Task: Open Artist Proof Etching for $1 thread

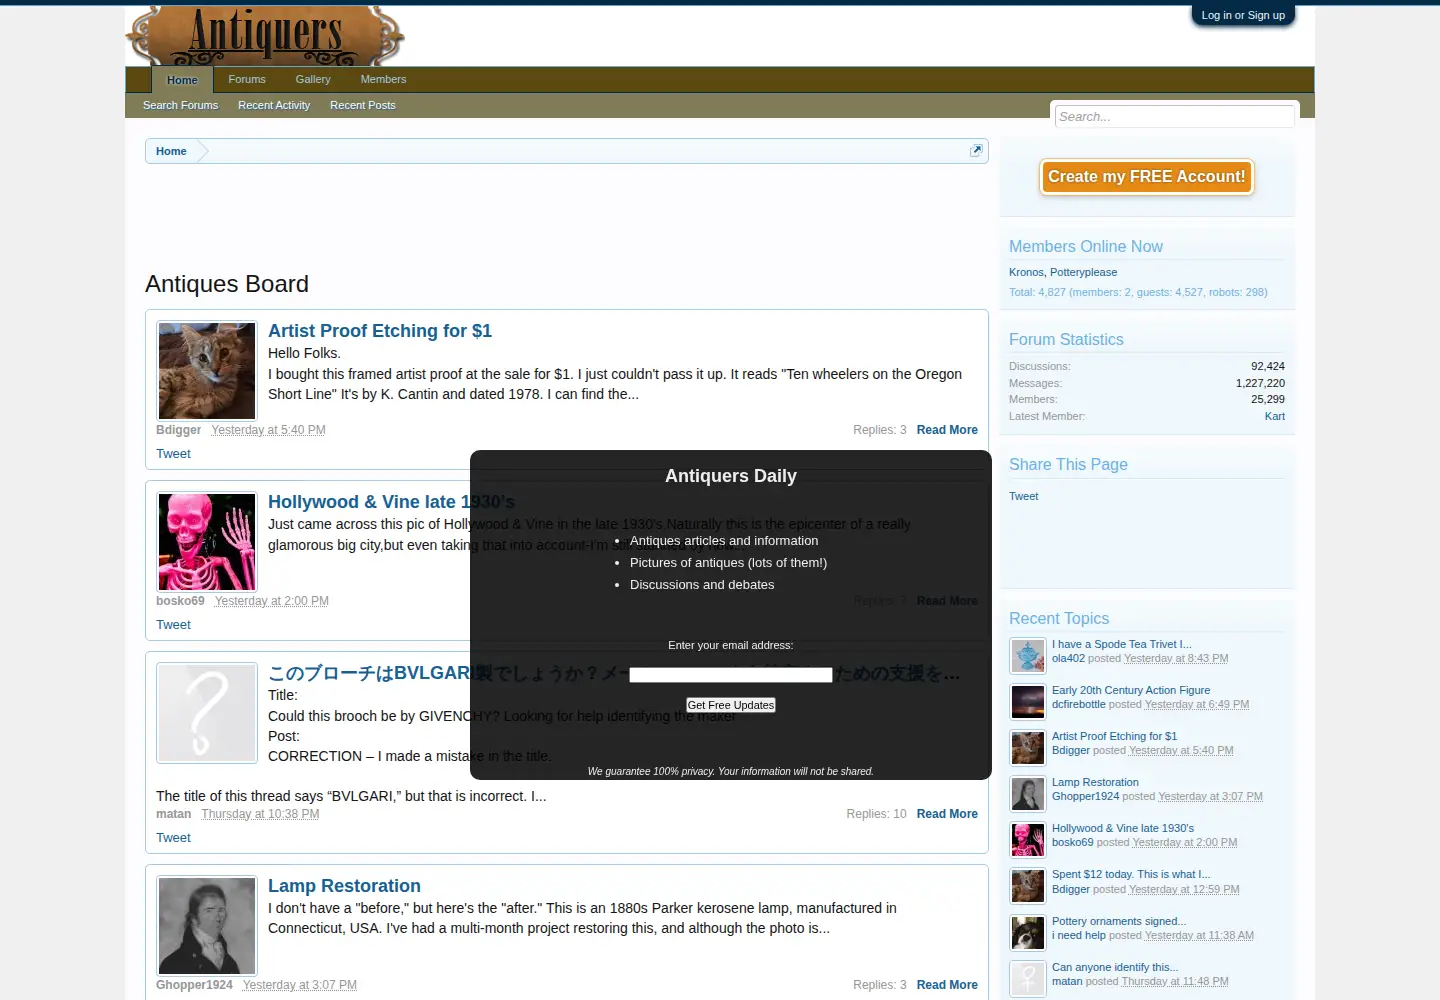Action: [x=380, y=331]
